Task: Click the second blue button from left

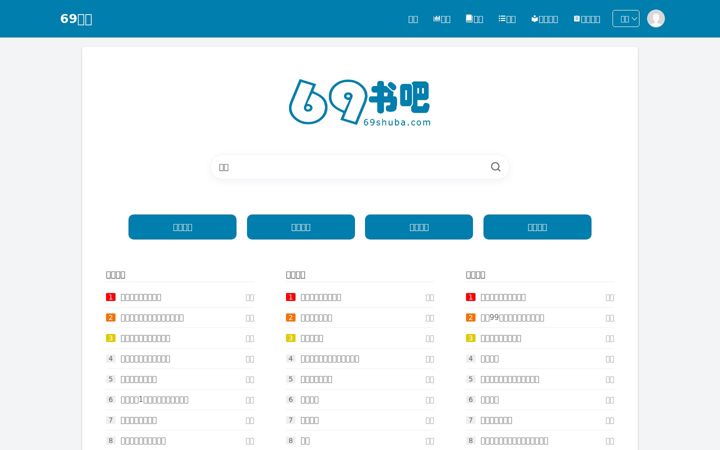Action: coord(301,227)
